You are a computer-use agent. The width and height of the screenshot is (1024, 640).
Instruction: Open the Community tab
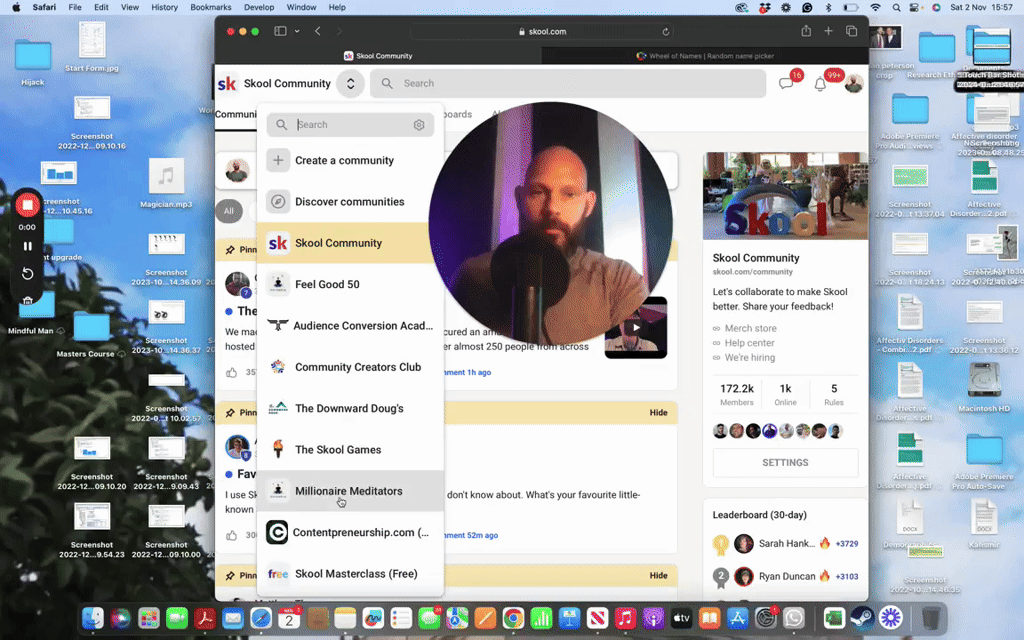point(236,114)
